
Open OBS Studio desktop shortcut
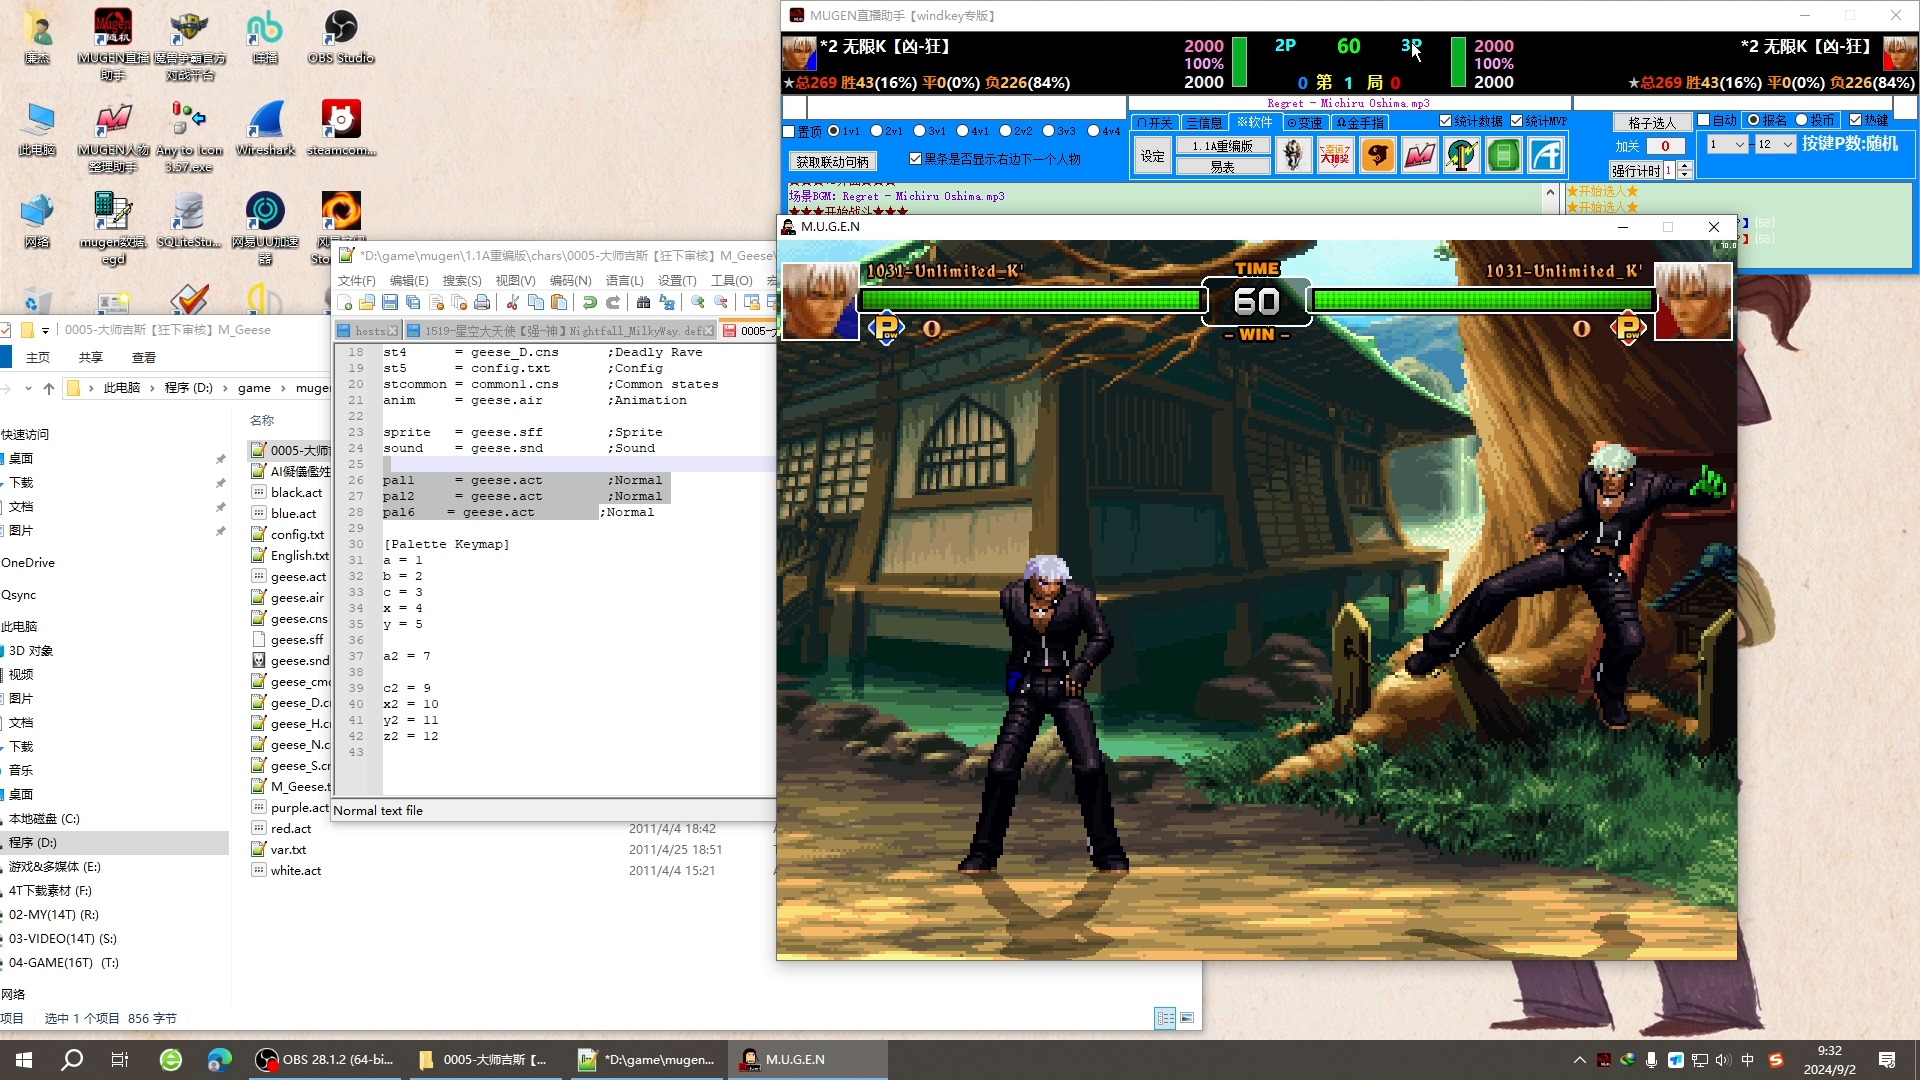coord(341,38)
